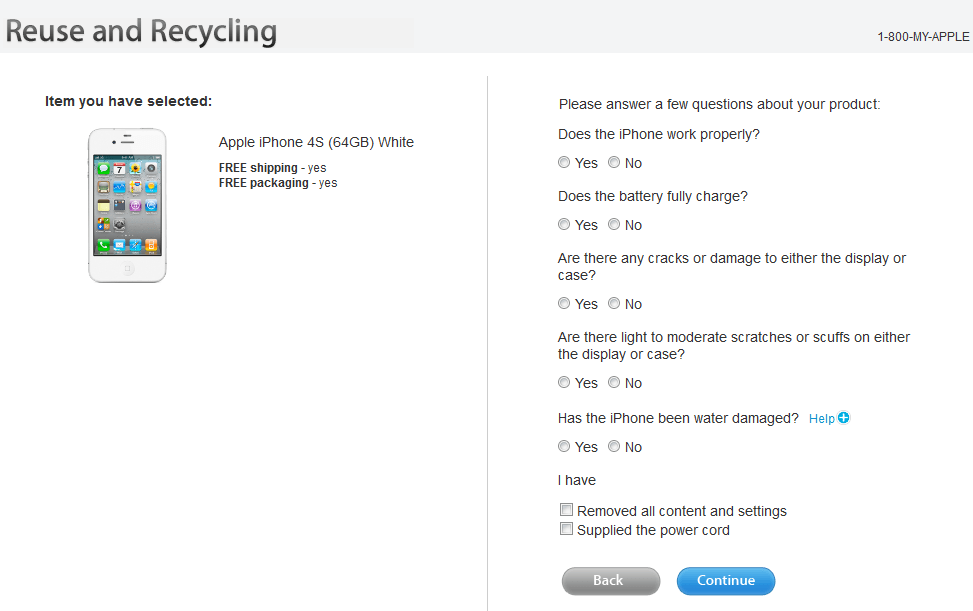973x611 pixels.
Task: Click the 1-800-MY-APPLE phone number
Action: point(923,37)
